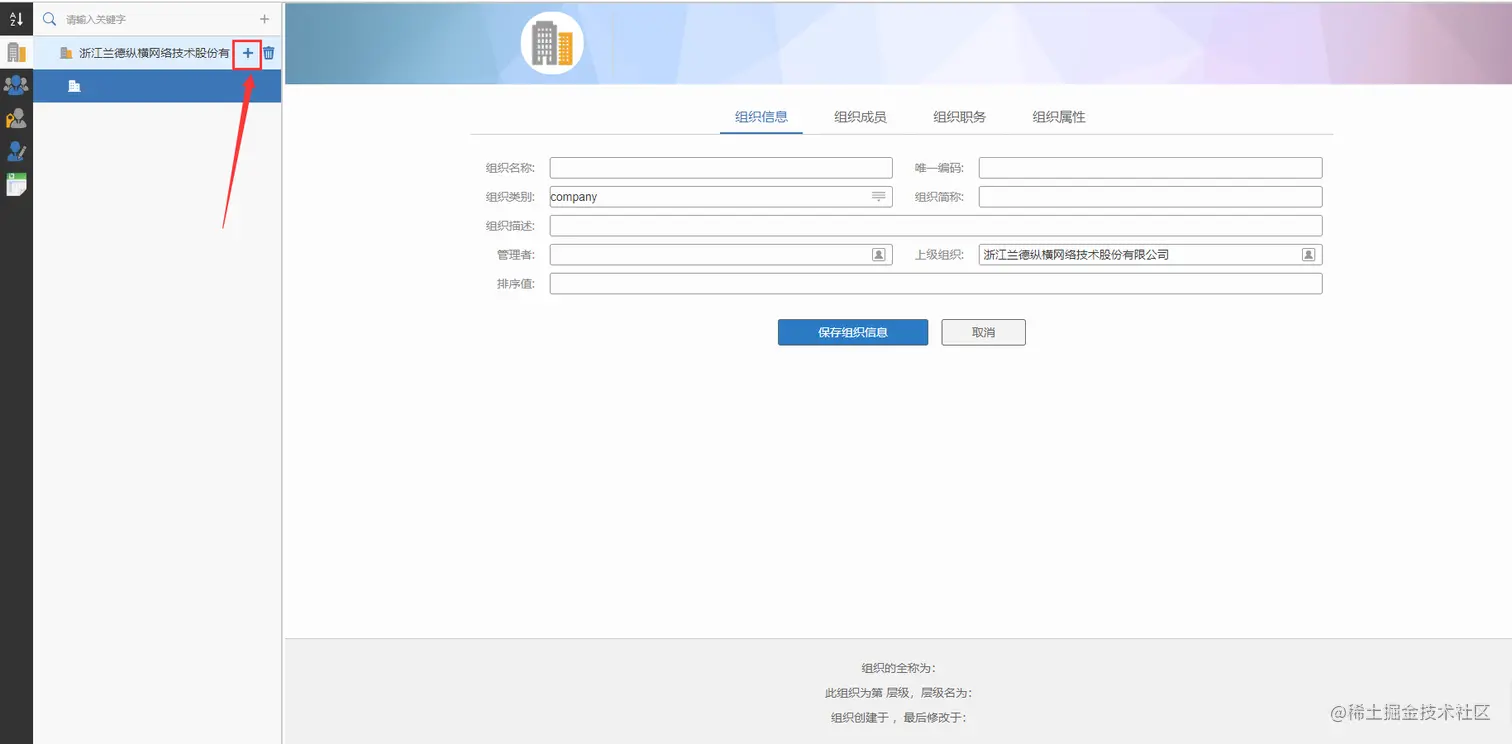
Task: Click the 取消 button
Action: (x=983, y=332)
